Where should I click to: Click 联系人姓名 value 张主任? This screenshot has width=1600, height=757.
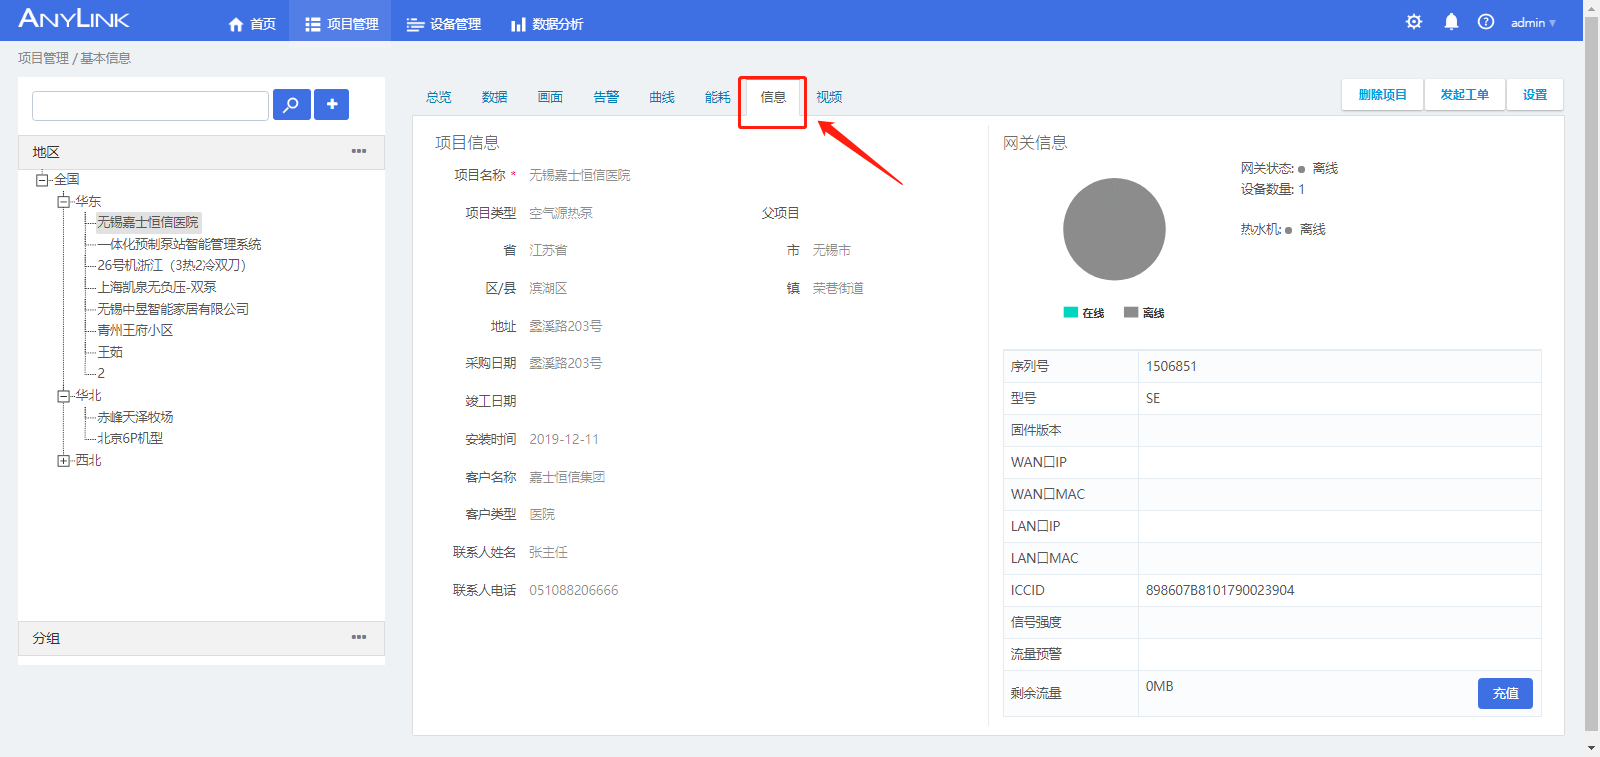pyautogui.click(x=548, y=552)
